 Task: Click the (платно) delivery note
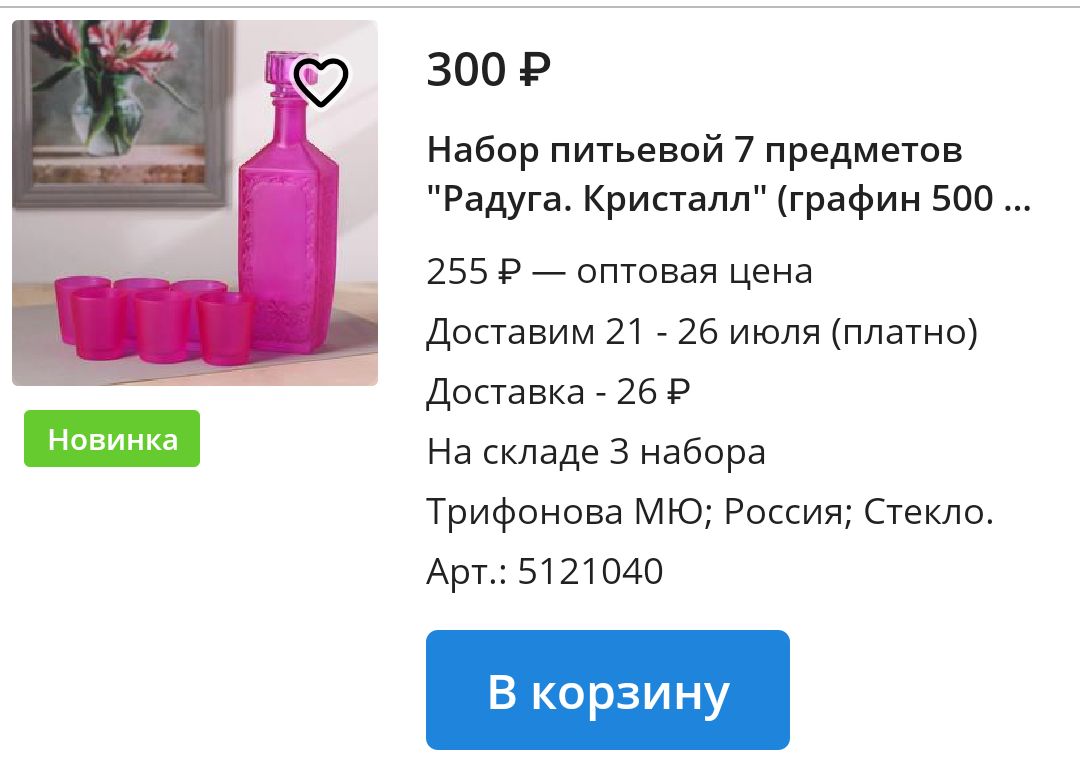[904, 332]
